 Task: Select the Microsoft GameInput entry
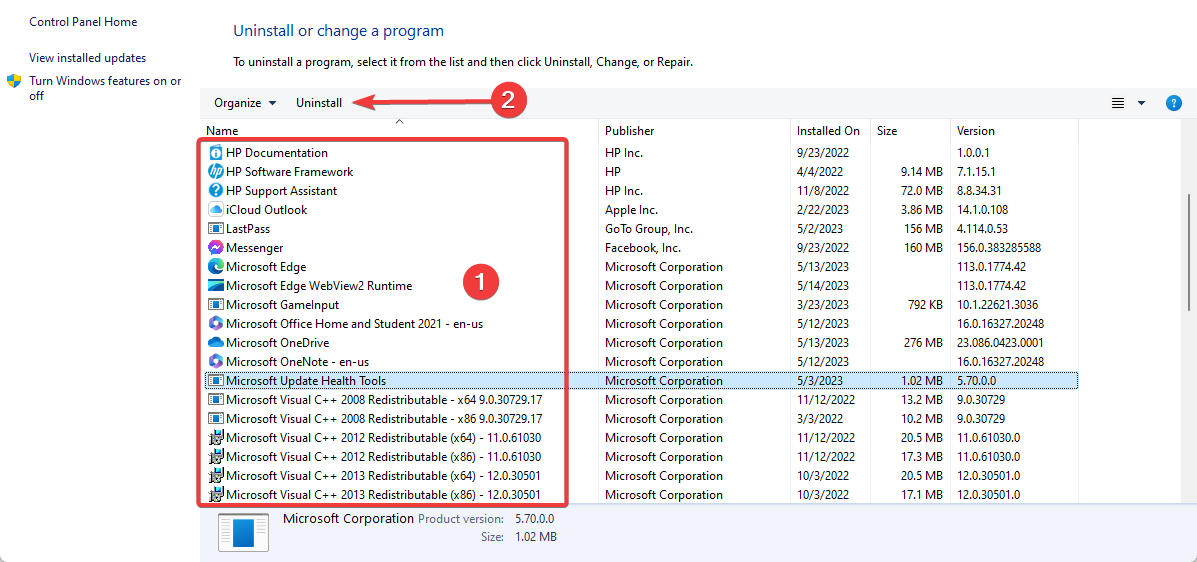(640, 305)
